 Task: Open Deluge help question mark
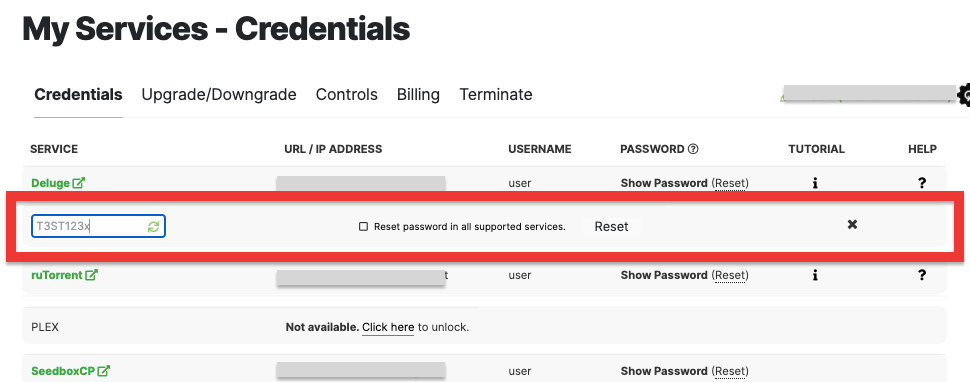point(922,183)
